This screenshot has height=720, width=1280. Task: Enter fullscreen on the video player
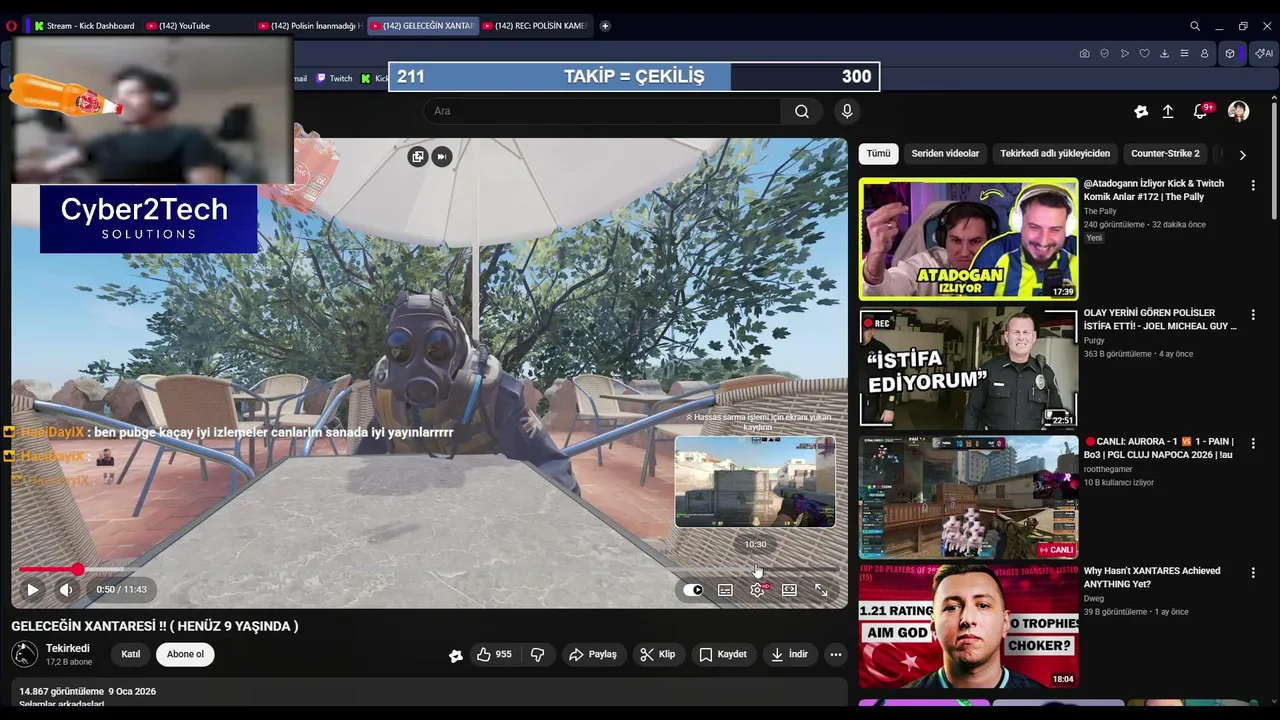[x=821, y=590]
